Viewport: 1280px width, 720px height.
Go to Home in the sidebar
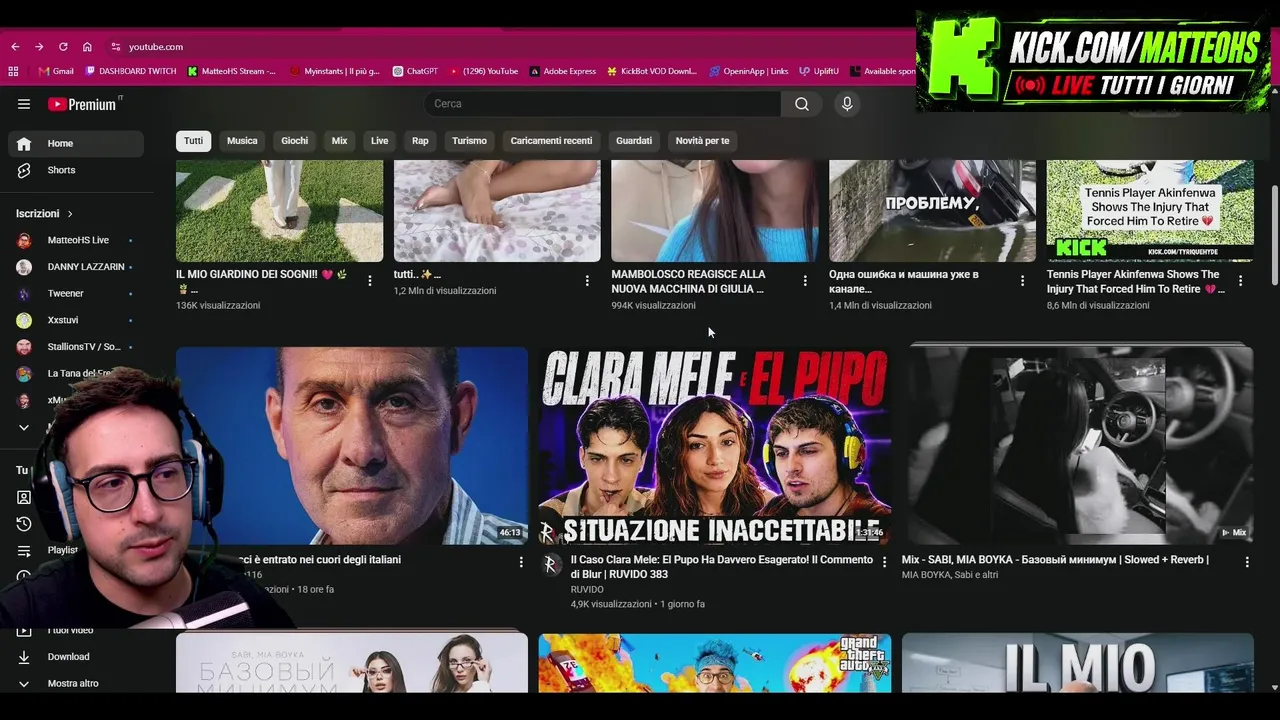[x=76, y=144]
